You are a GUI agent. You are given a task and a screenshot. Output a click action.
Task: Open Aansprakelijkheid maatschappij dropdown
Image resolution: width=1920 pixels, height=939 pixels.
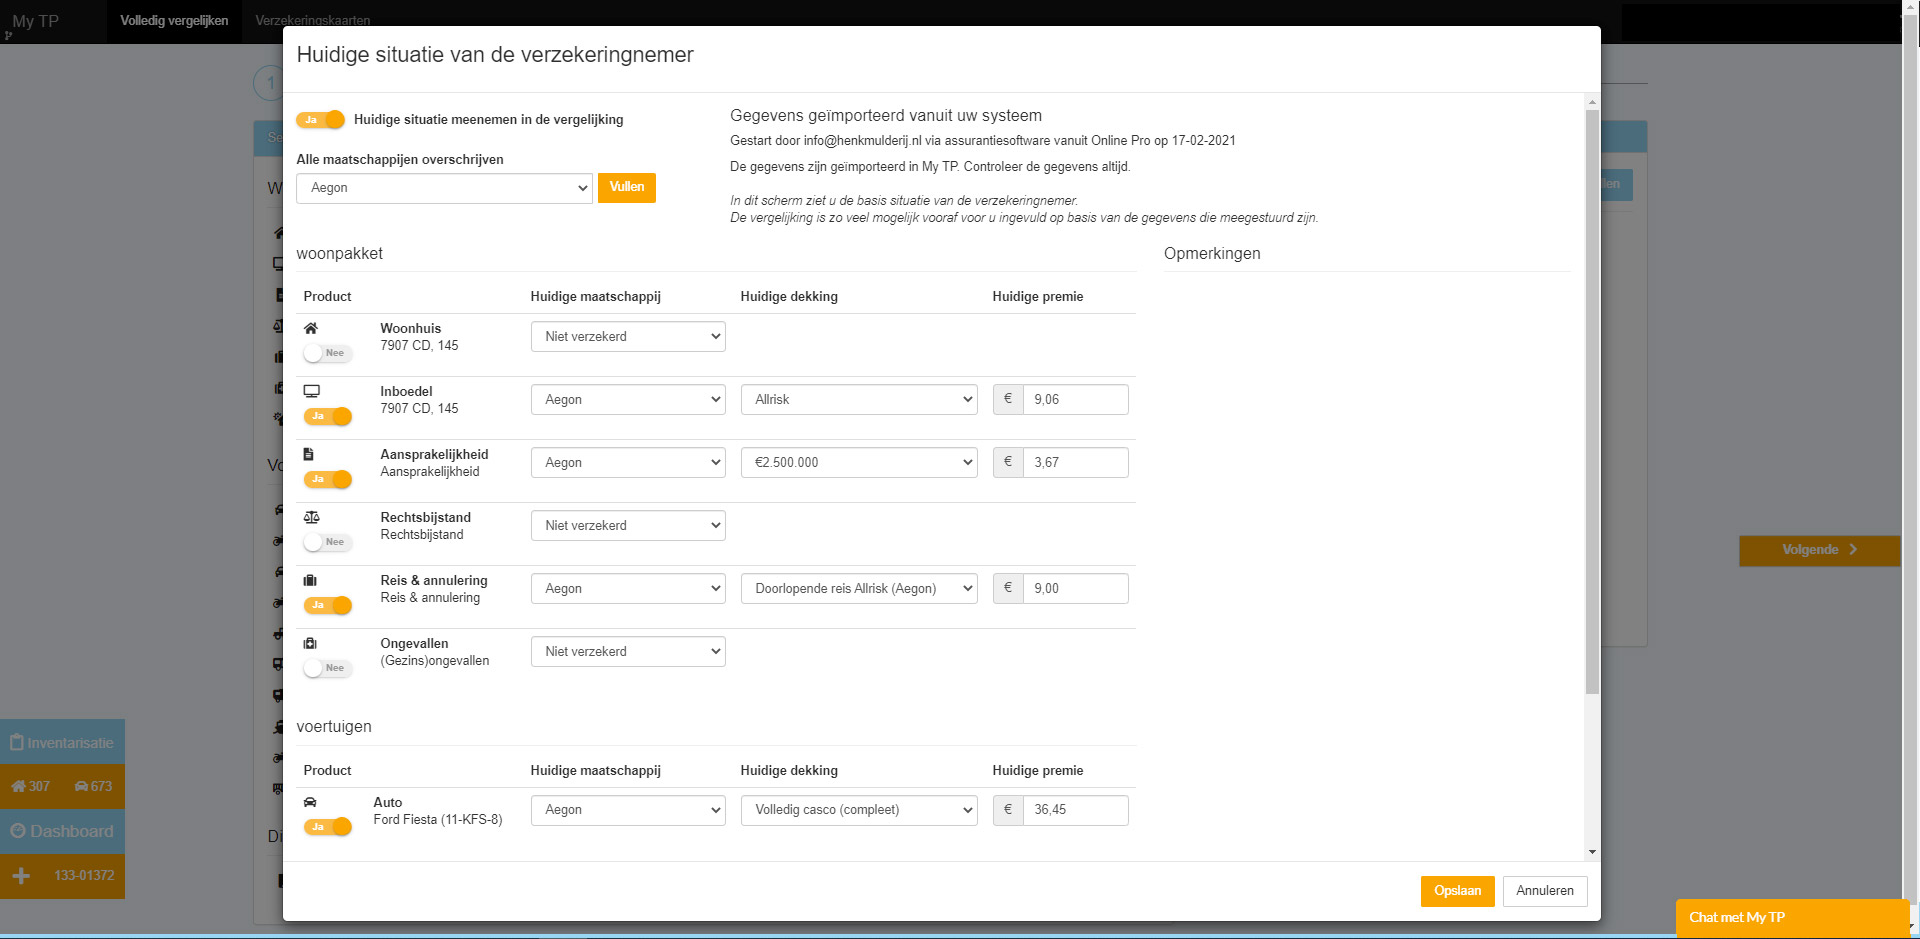pos(628,463)
